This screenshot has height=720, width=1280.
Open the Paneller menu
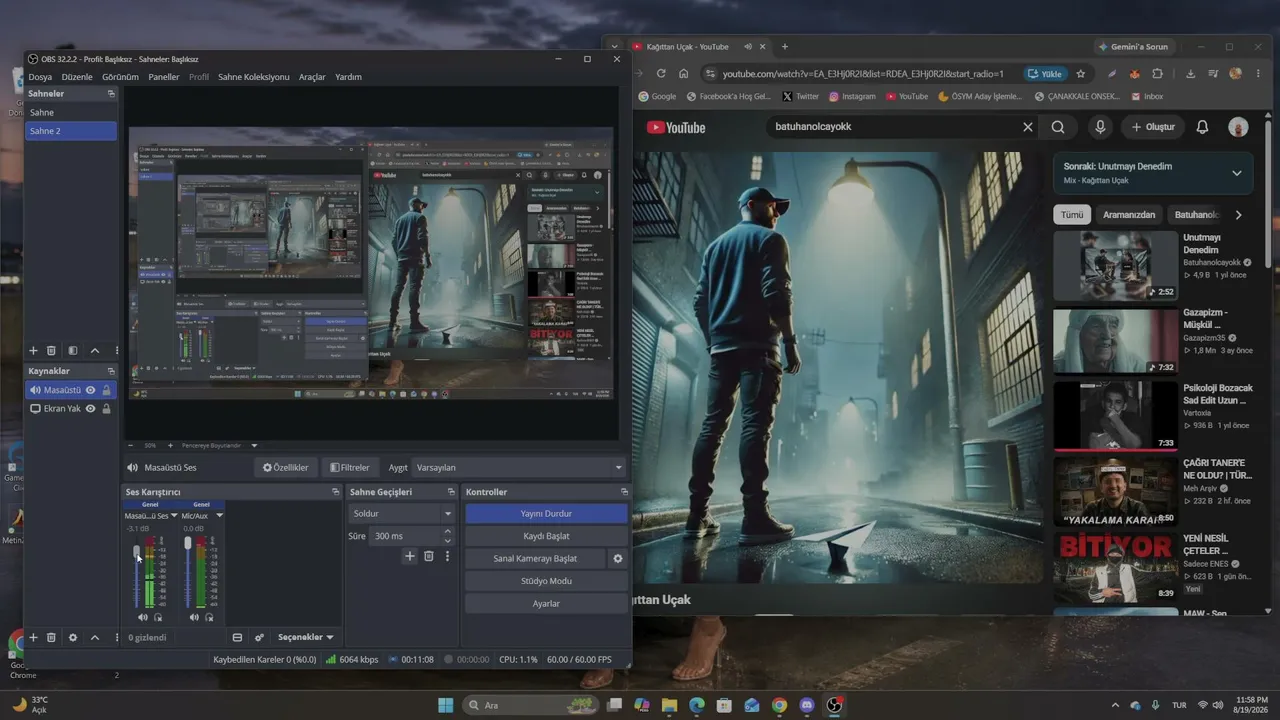[x=164, y=77]
